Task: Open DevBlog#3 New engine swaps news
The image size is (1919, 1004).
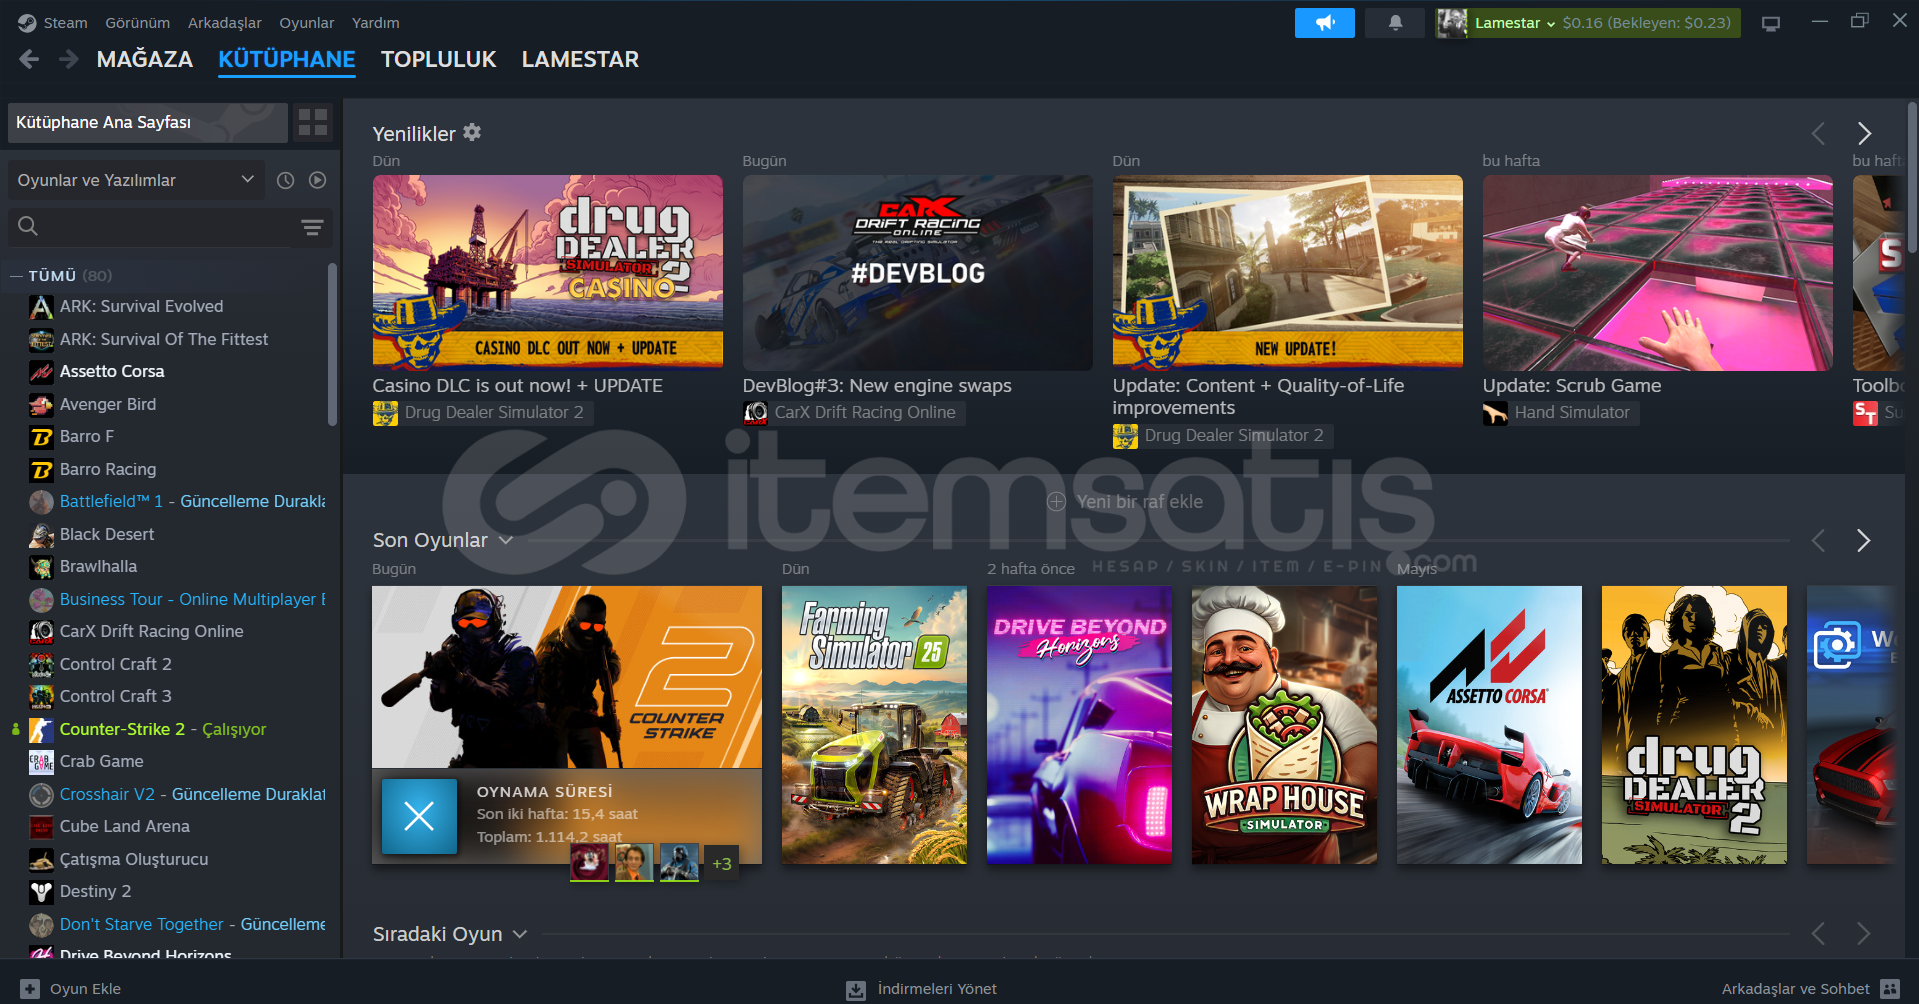Action: 877,386
